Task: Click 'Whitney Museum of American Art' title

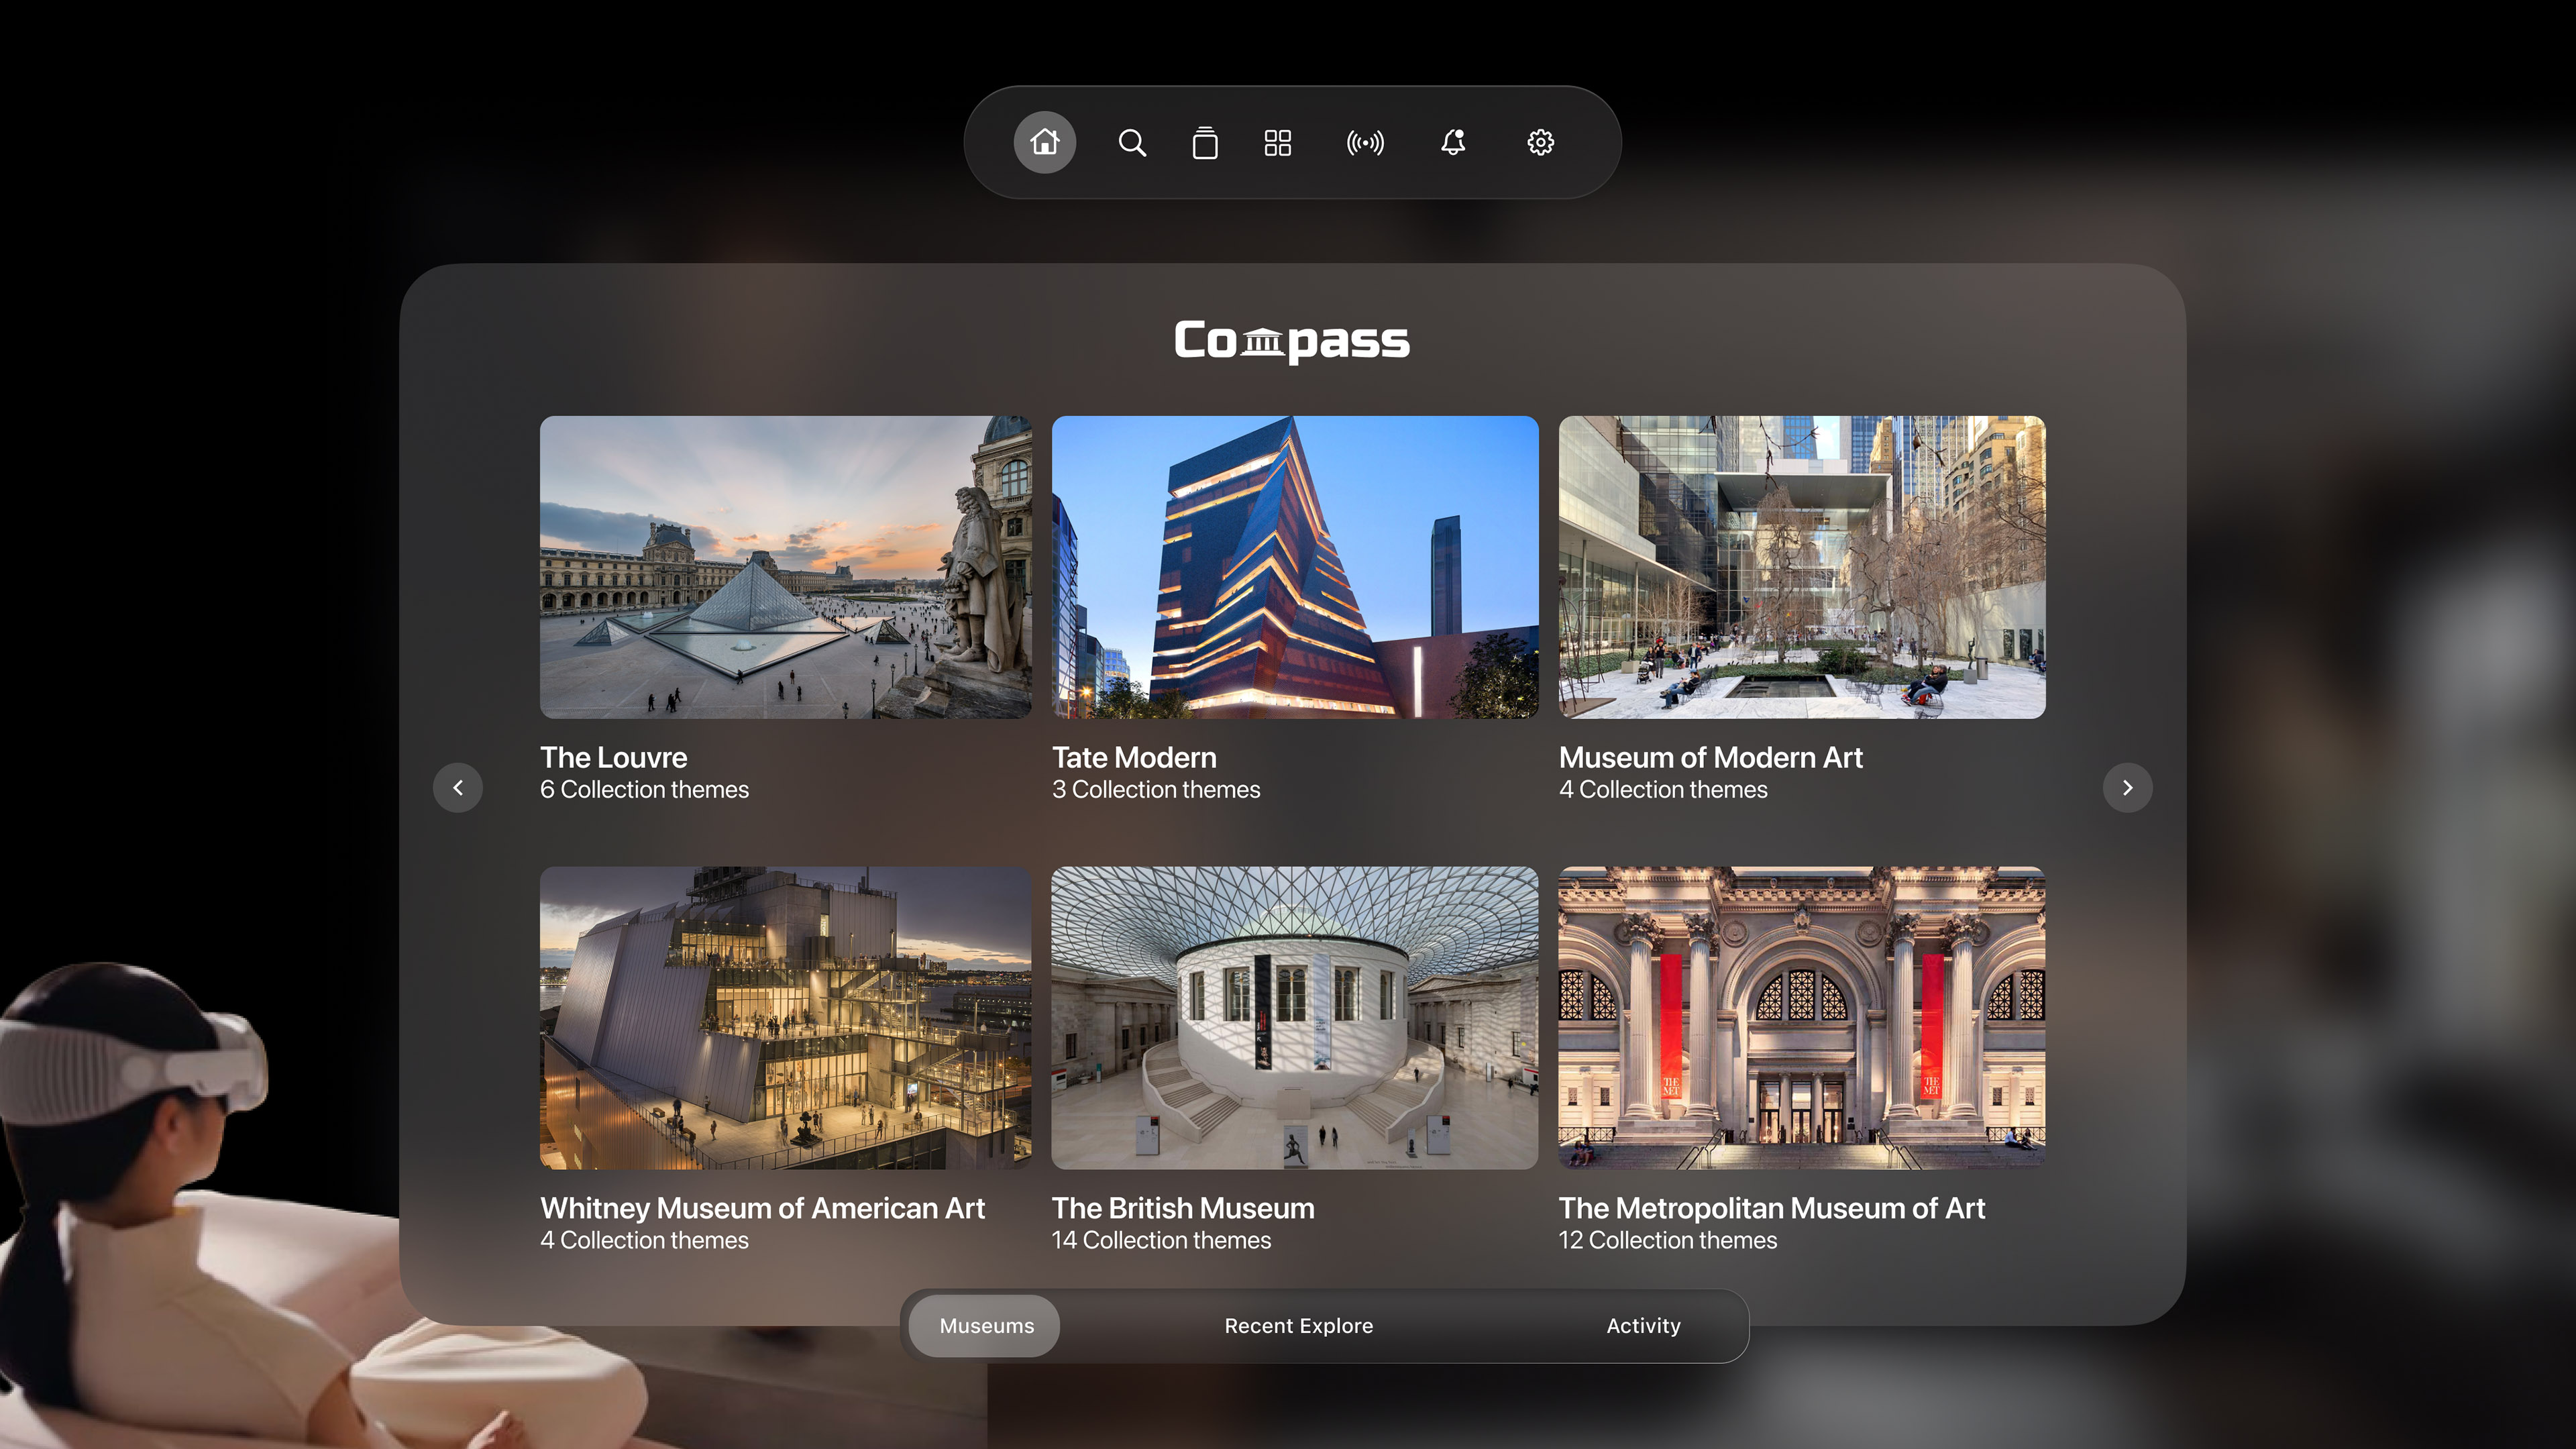Action: click(762, 1208)
